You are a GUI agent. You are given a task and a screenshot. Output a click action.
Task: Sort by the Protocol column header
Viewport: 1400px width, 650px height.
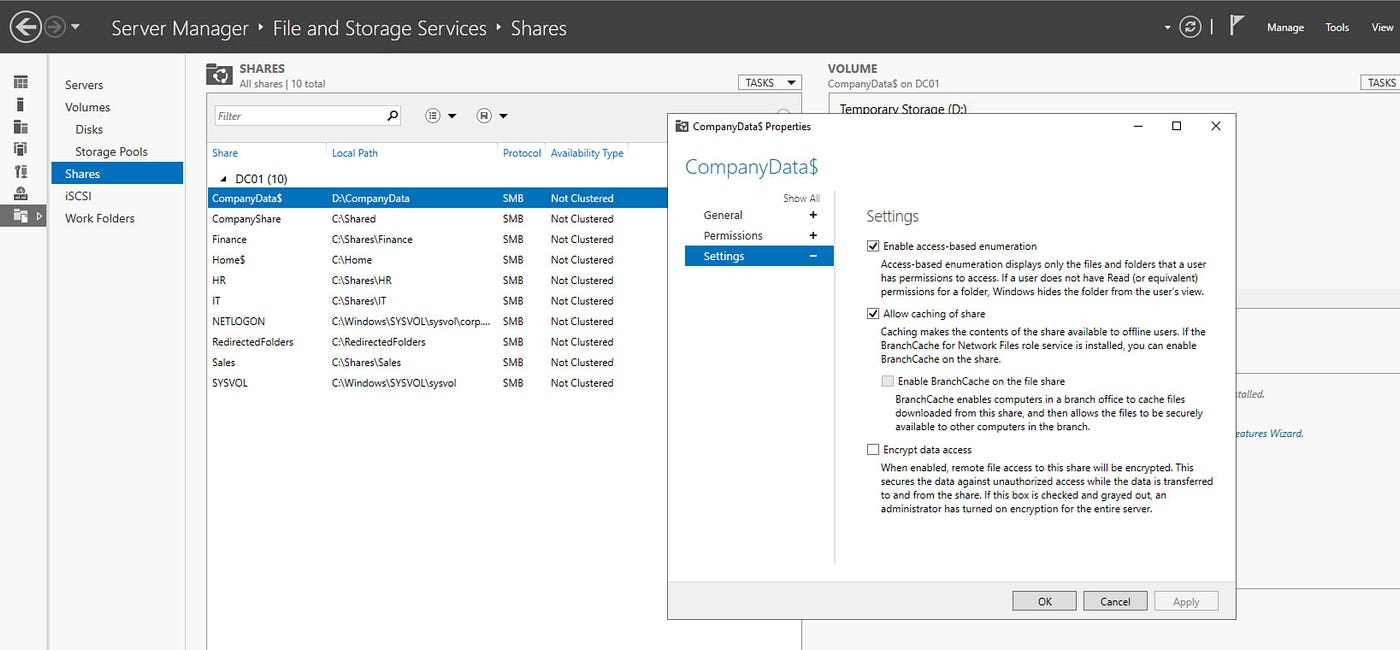522,153
